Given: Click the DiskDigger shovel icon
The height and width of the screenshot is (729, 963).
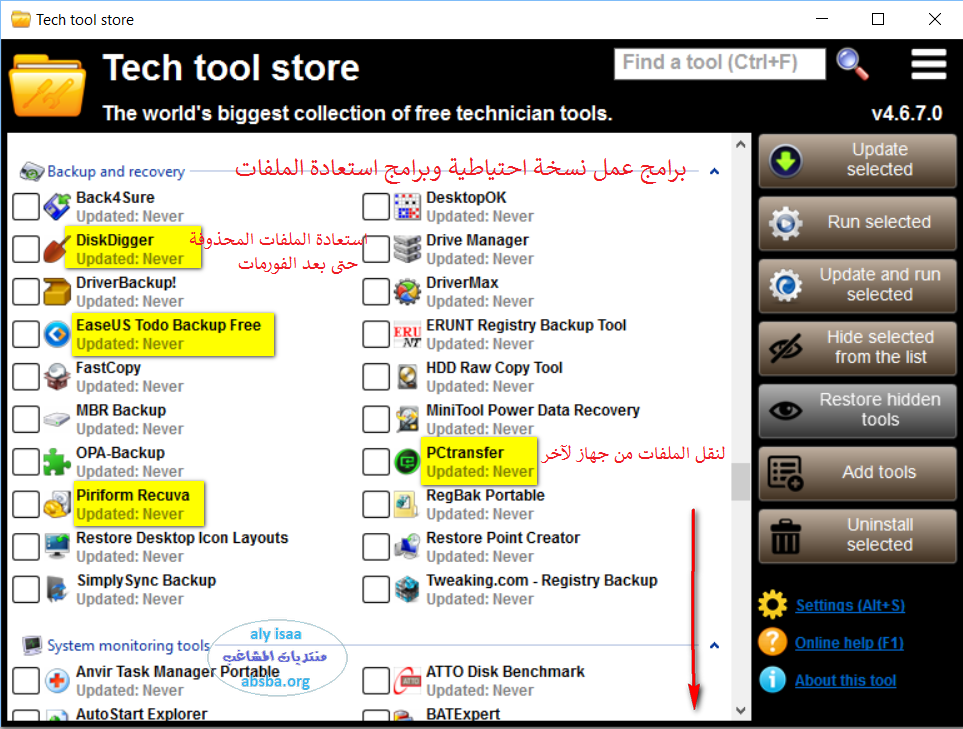Looking at the screenshot, I should pyautogui.click(x=57, y=249).
